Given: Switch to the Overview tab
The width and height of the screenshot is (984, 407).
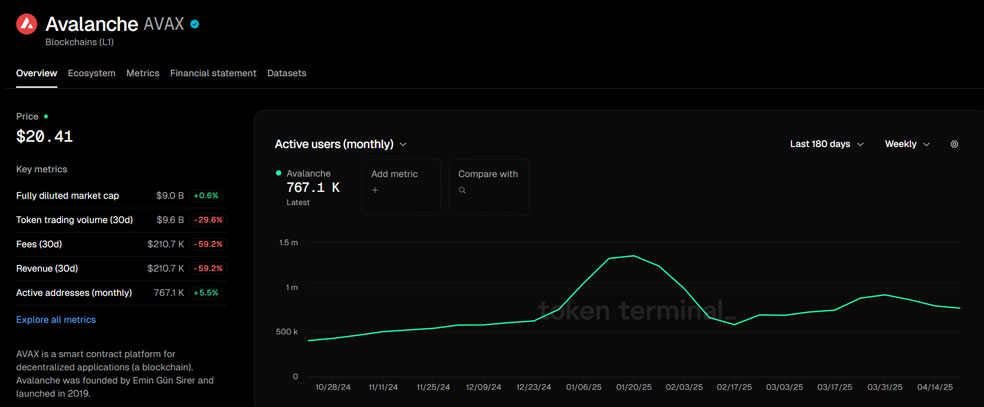Looking at the screenshot, I should coord(36,73).
